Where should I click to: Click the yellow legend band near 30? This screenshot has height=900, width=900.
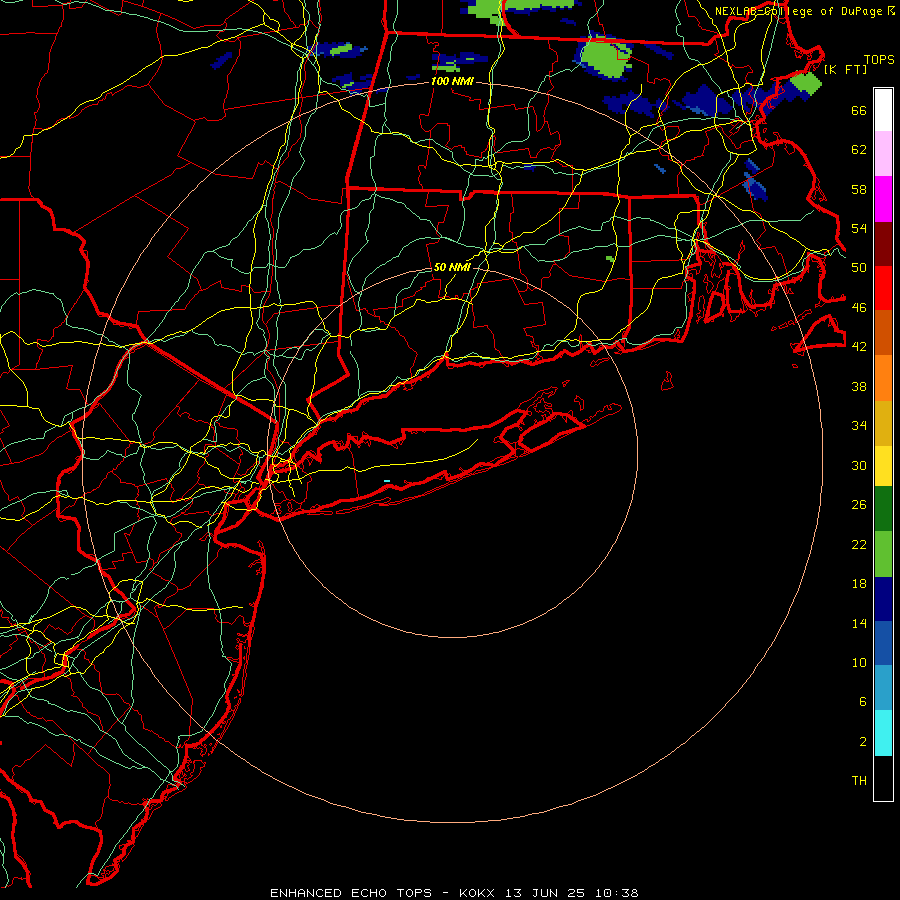point(883,465)
